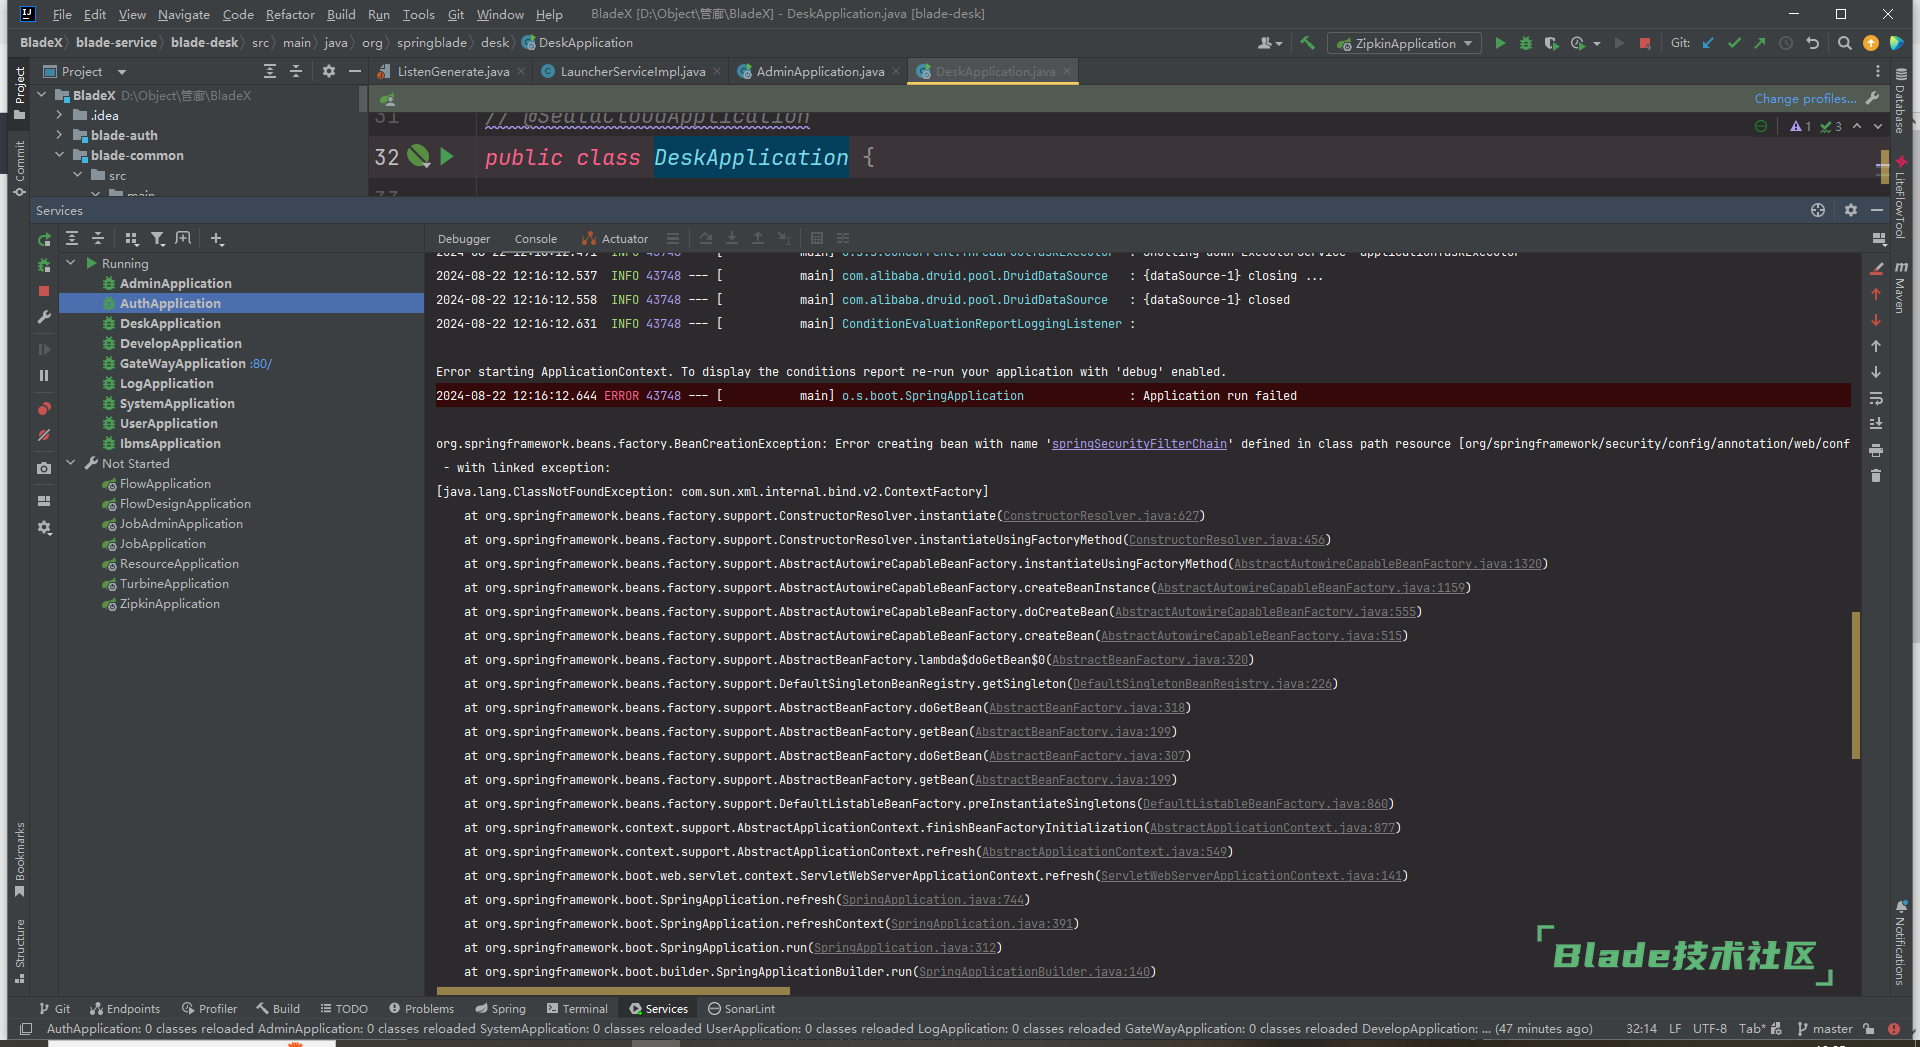Collapse the Running services group
Image resolution: width=1920 pixels, height=1047 pixels.
(x=71, y=263)
